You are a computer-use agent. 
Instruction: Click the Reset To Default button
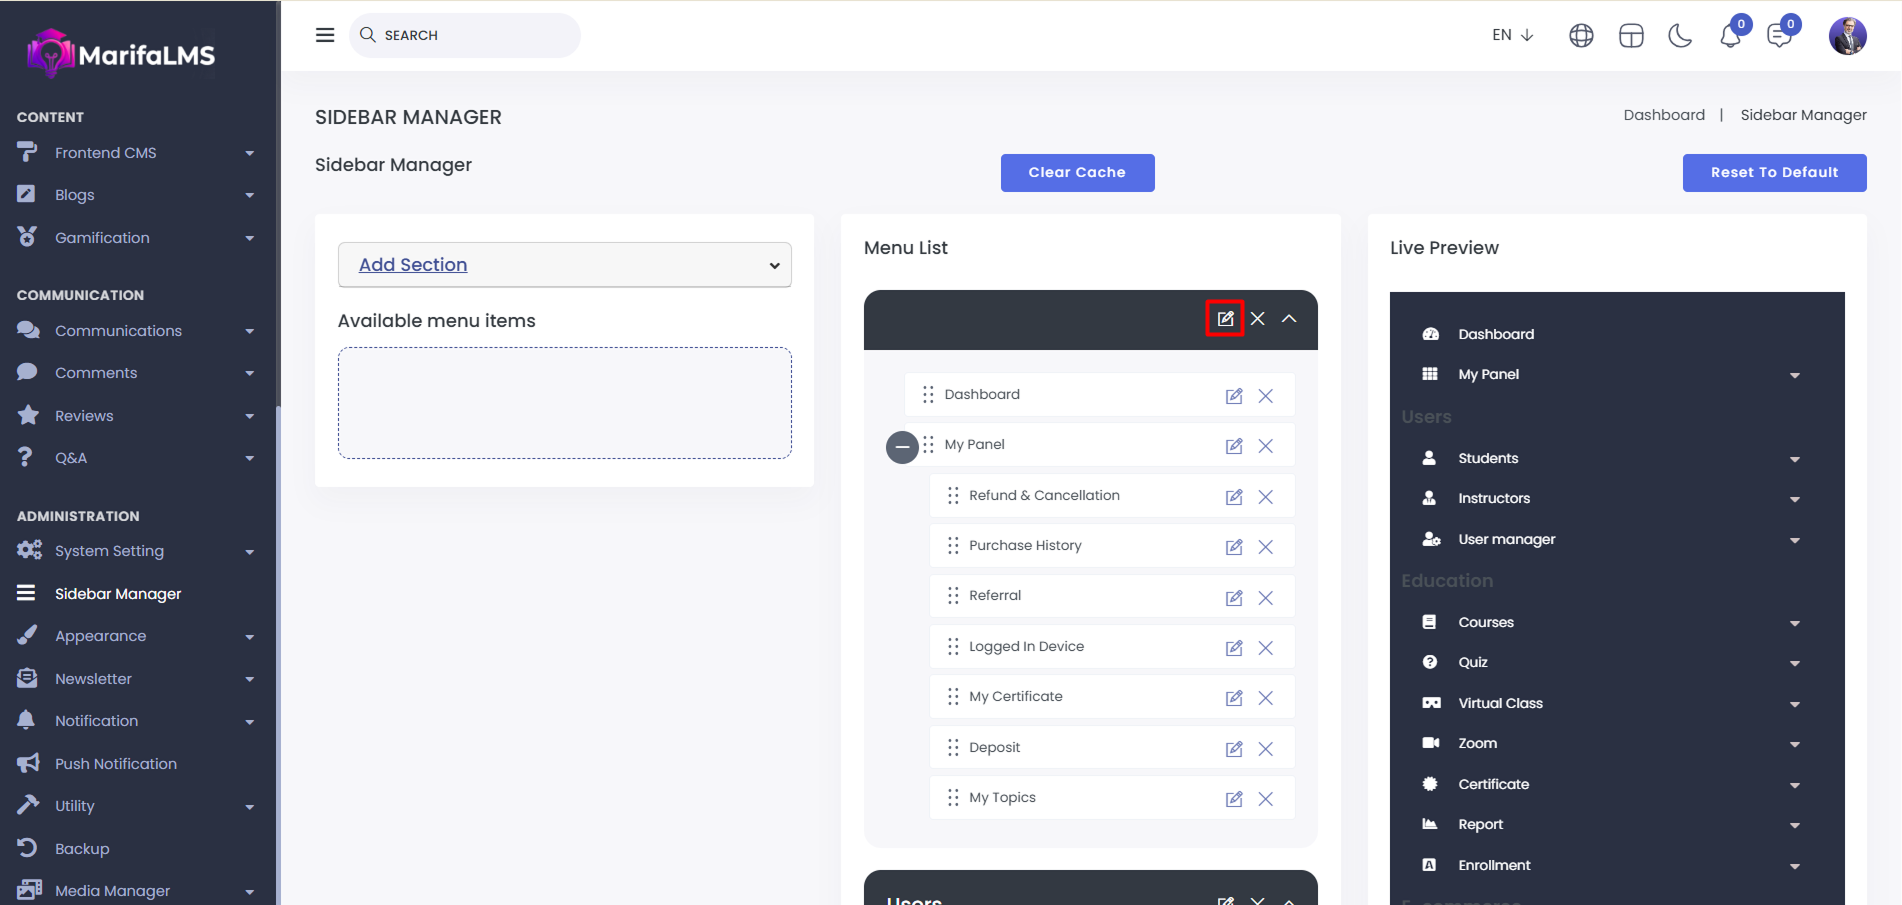tap(1774, 173)
